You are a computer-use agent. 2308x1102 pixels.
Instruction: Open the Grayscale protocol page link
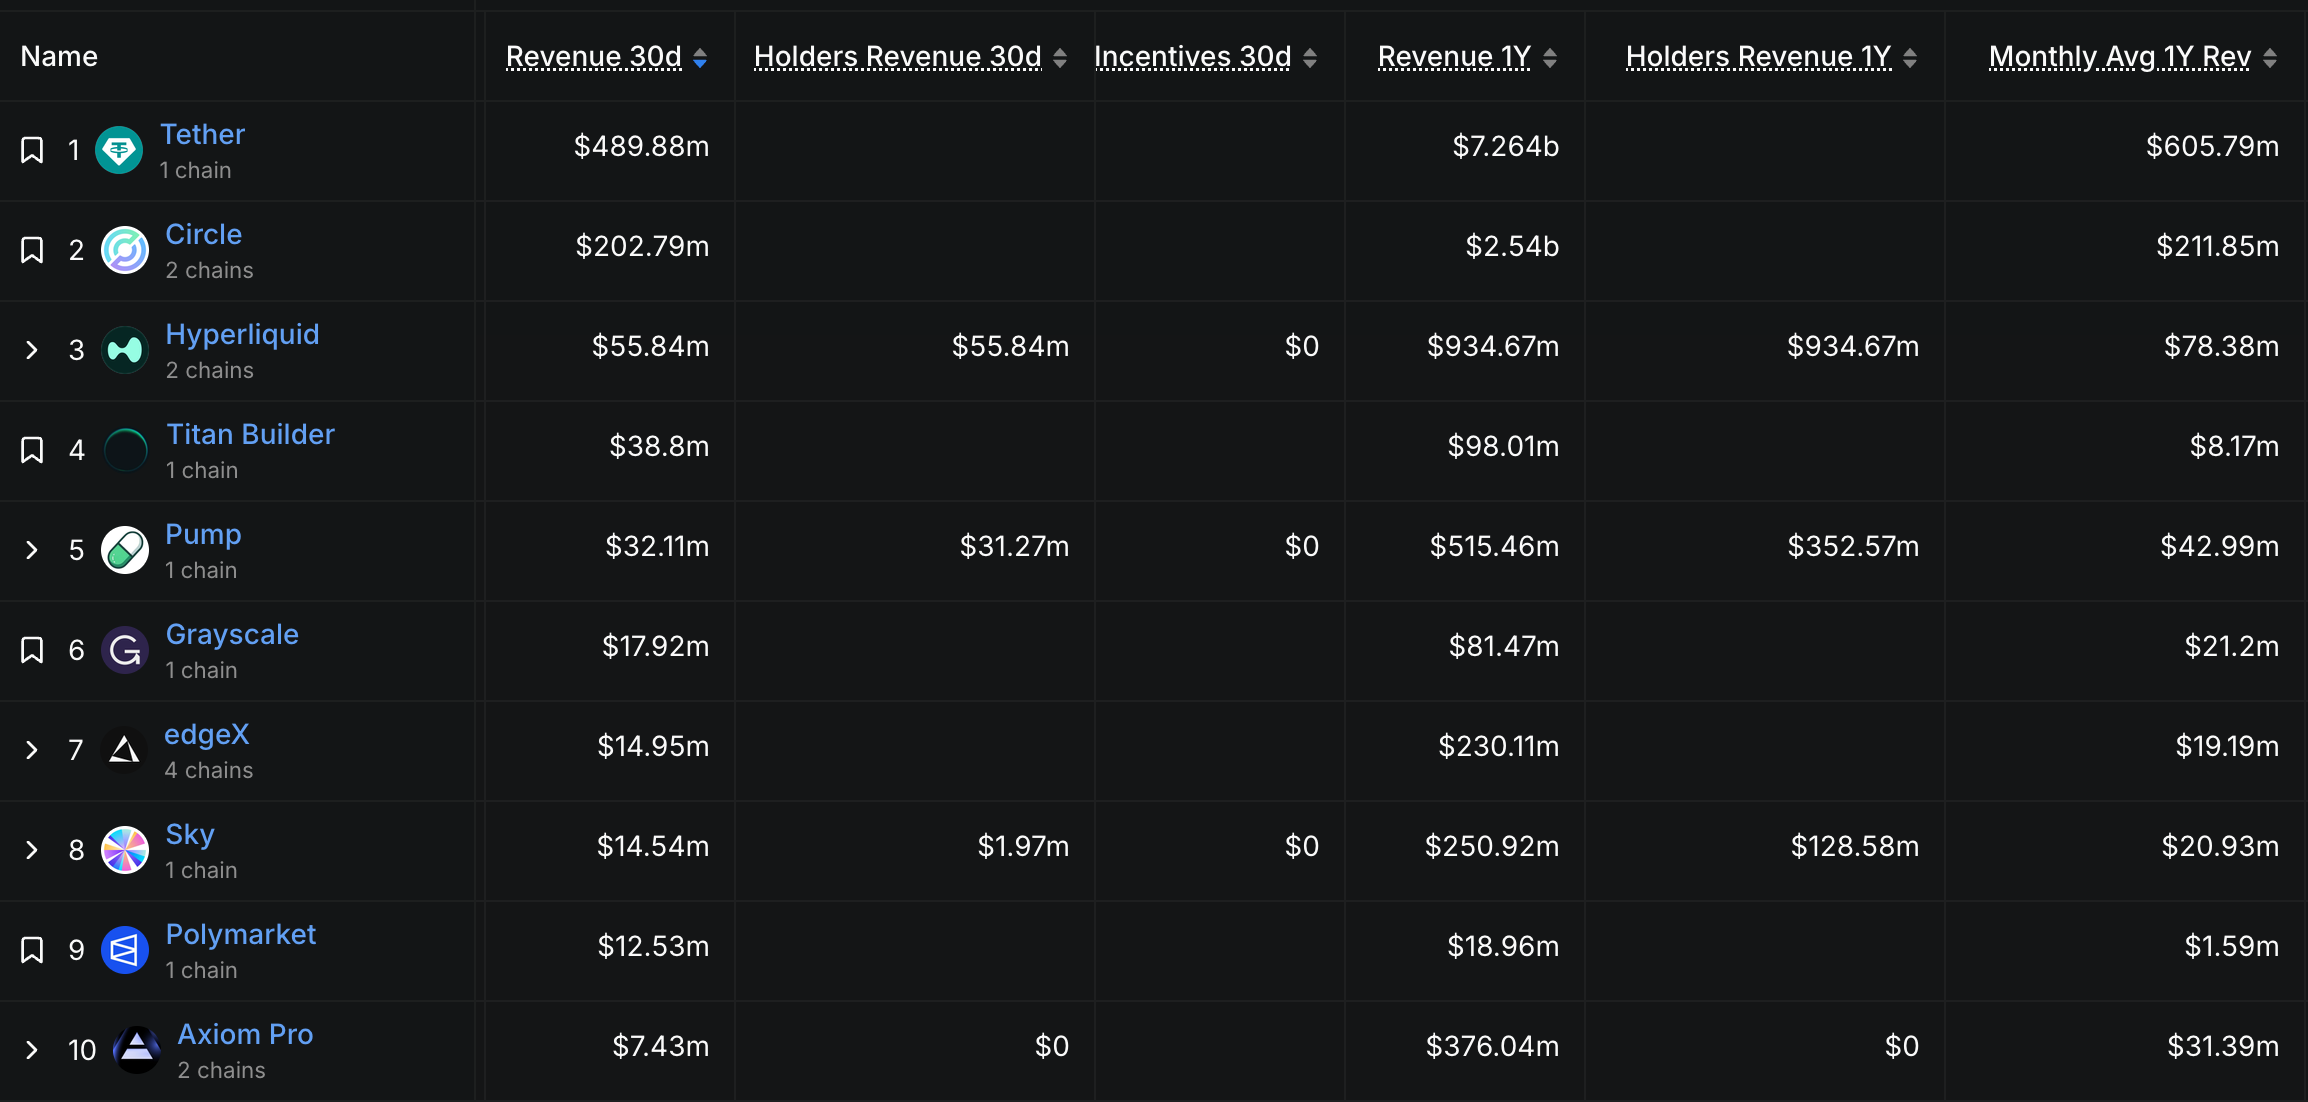232,634
